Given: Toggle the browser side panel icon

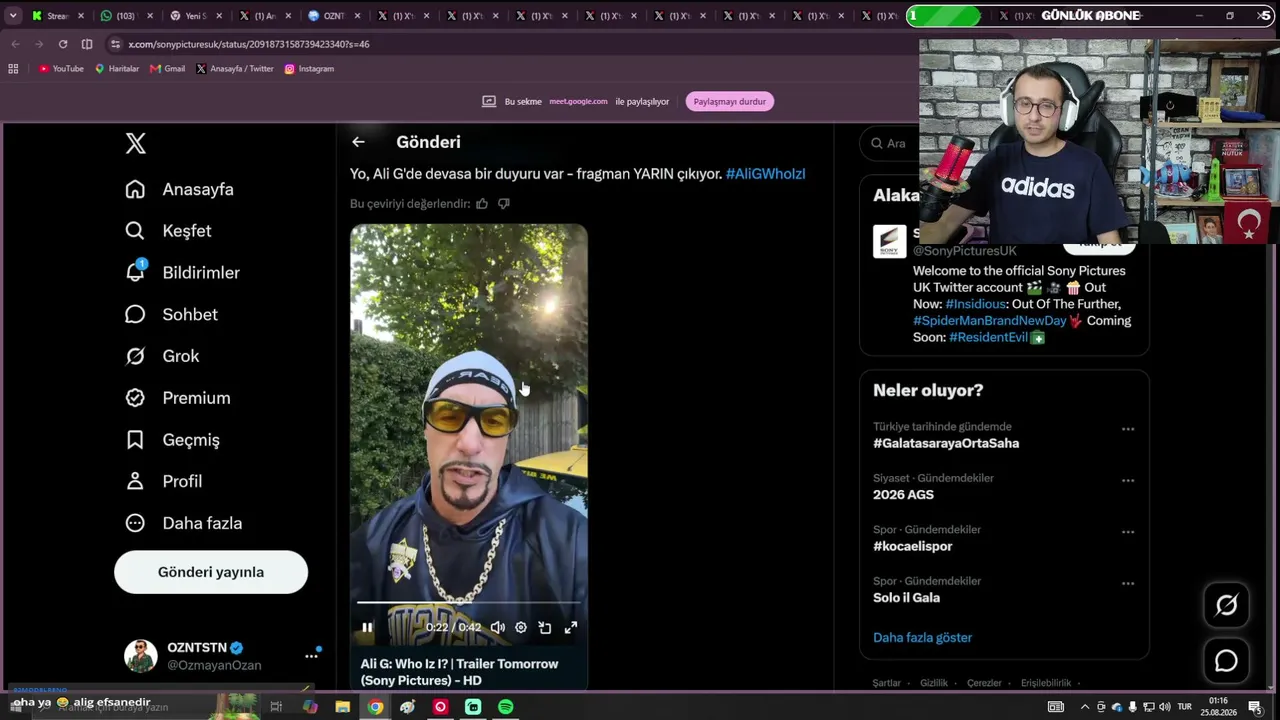Looking at the screenshot, I should (87, 44).
